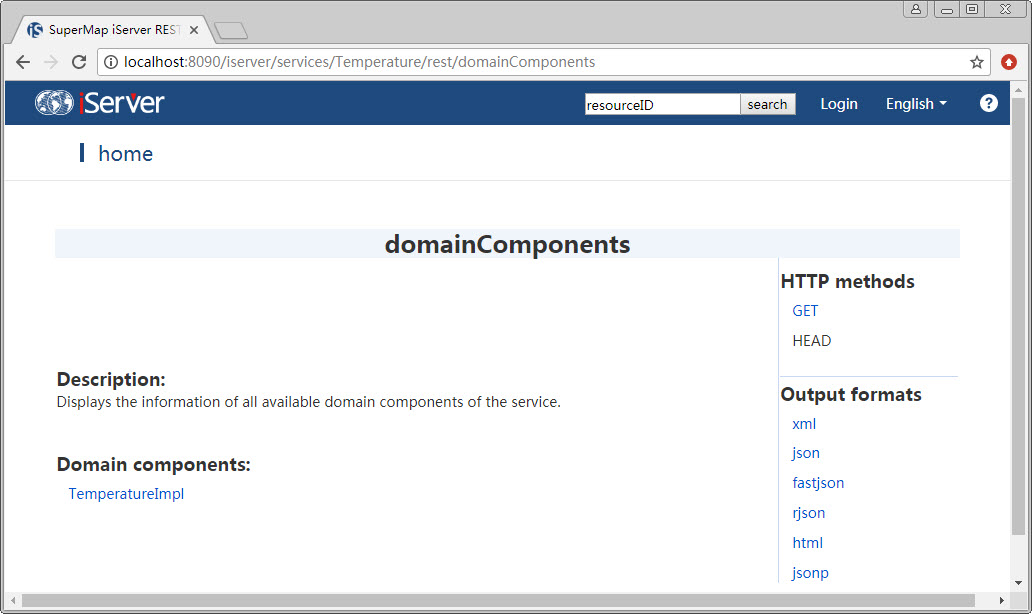Expand the English language dropdown
This screenshot has width=1032, height=614.
coord(916,104)
